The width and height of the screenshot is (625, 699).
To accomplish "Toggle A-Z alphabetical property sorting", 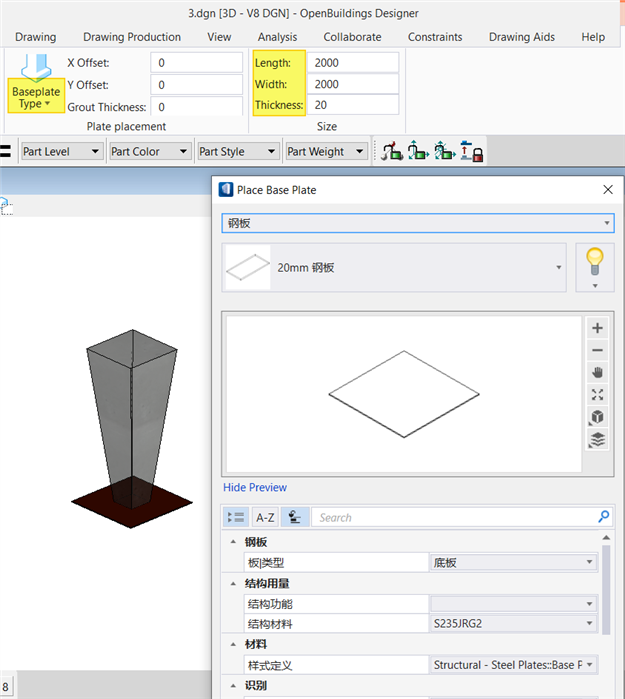I will [x=265, y=517].
